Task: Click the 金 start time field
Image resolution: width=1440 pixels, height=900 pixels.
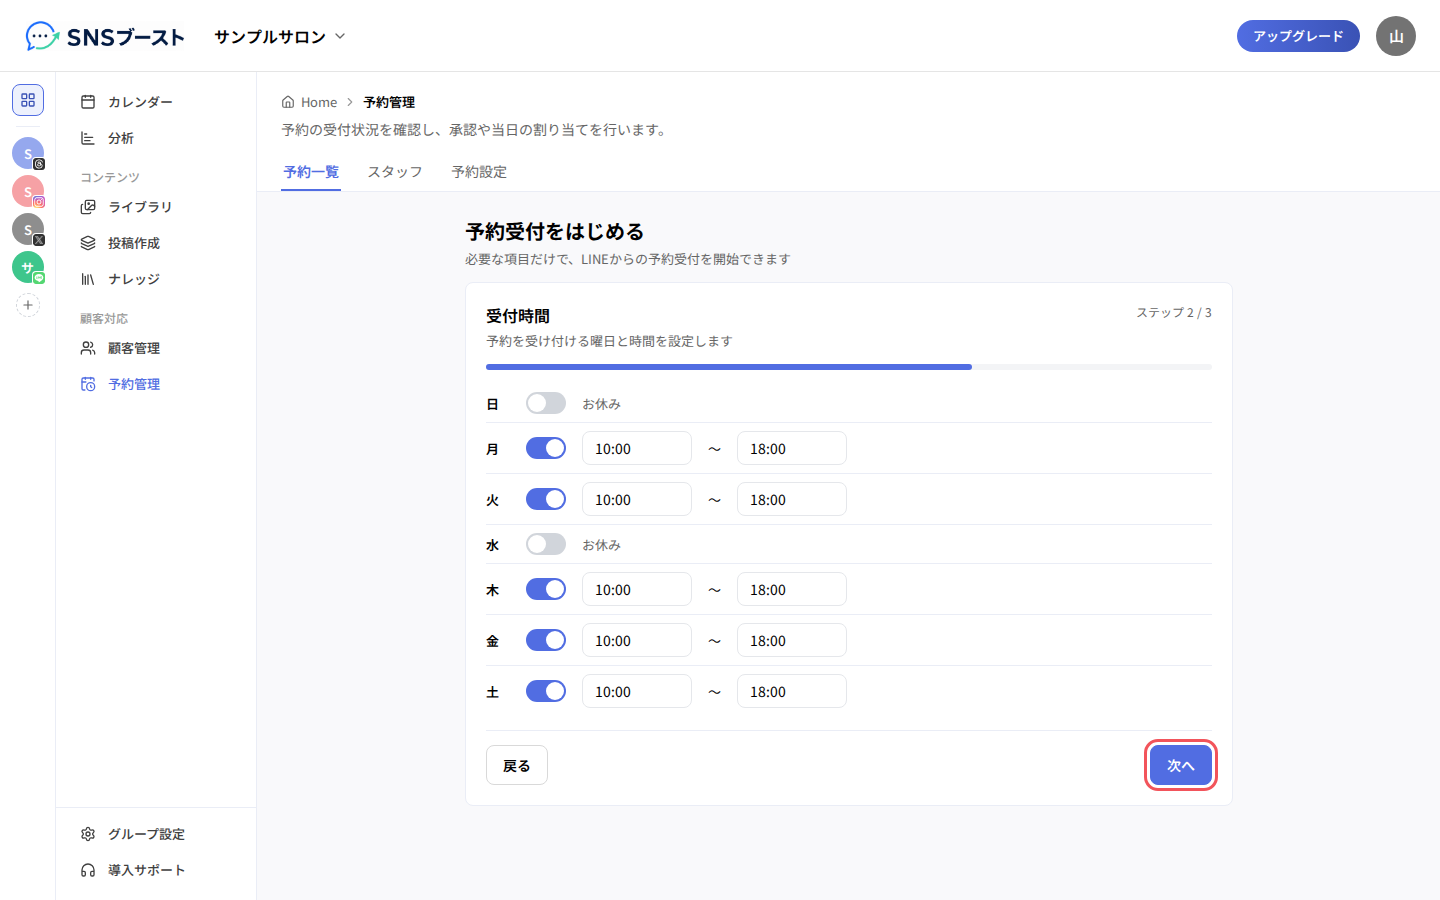Action: pos(637,640)
